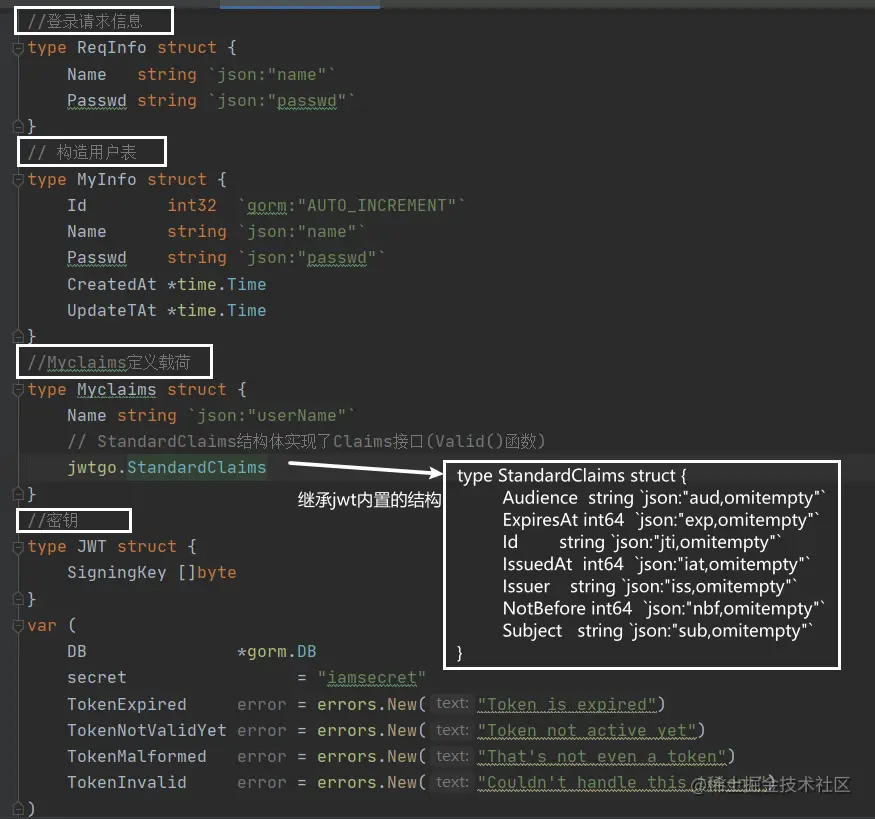The width and height of the screenshot is (875, 819).
Task: Click fold end marker closing Myclaims struct
Action: pos(18,494)
